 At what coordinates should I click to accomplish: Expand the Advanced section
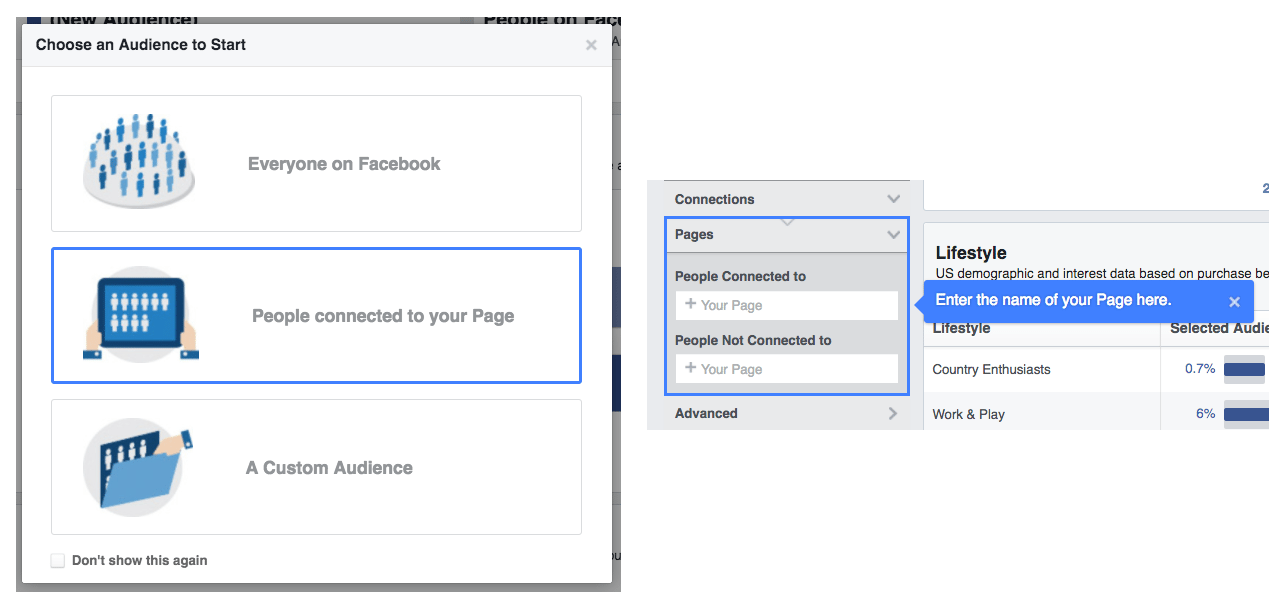click(893, 413)
